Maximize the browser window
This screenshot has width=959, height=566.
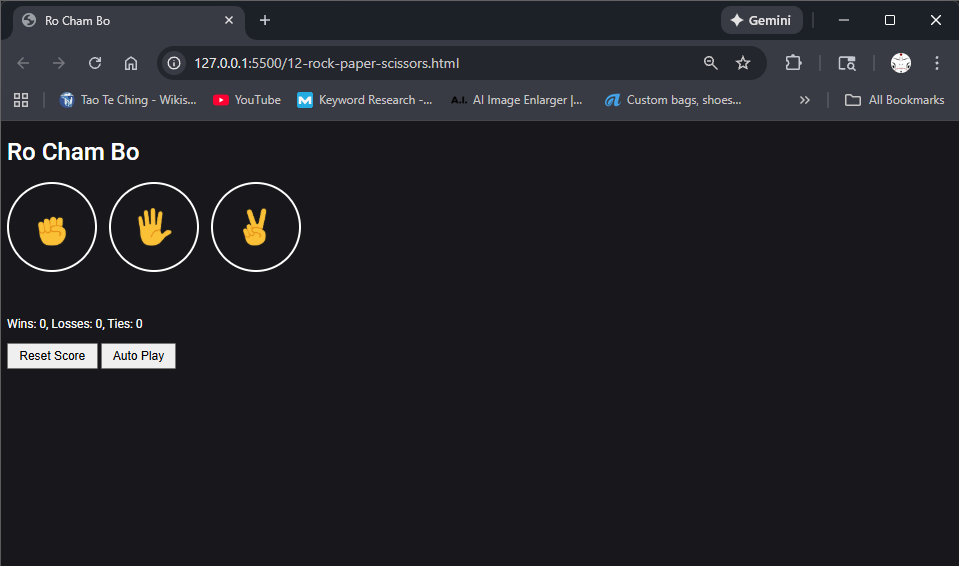click(890, 20)
